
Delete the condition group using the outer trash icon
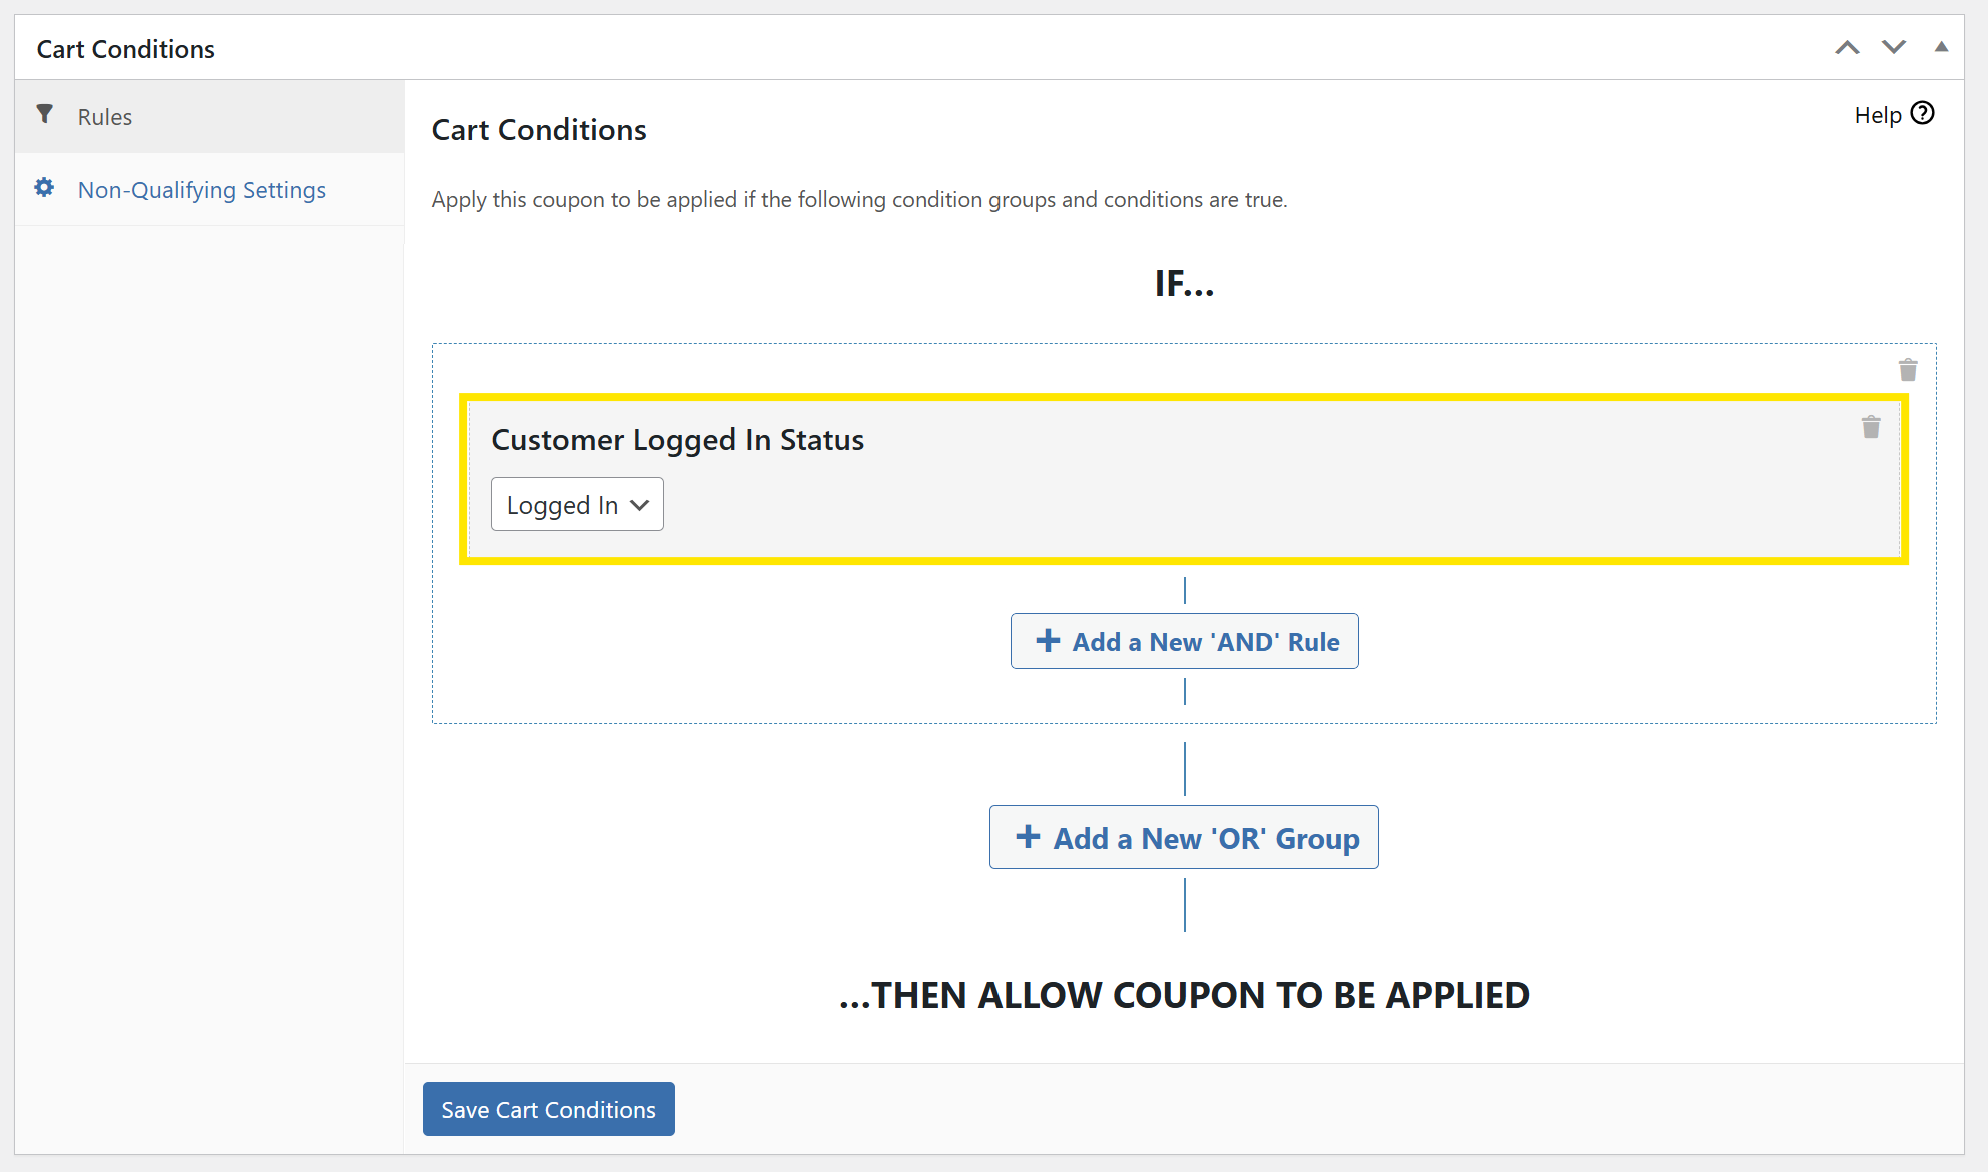pos(1908,371)
